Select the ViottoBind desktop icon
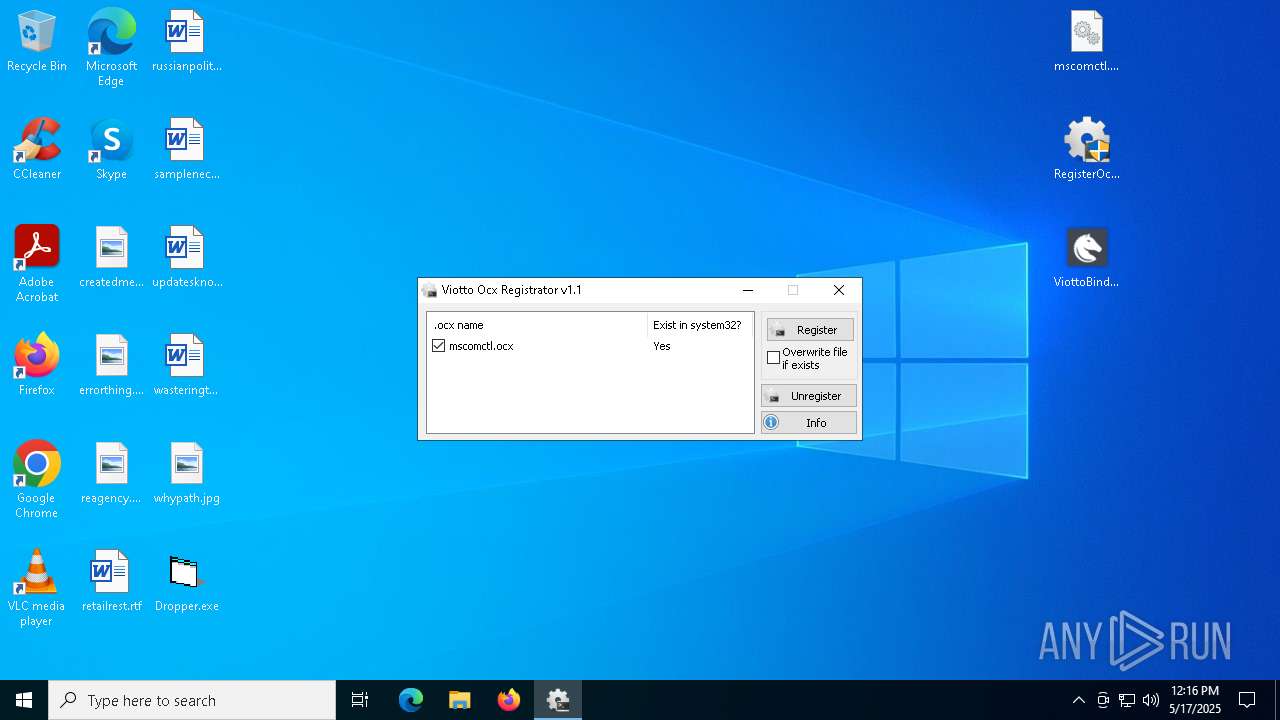 1086,258
